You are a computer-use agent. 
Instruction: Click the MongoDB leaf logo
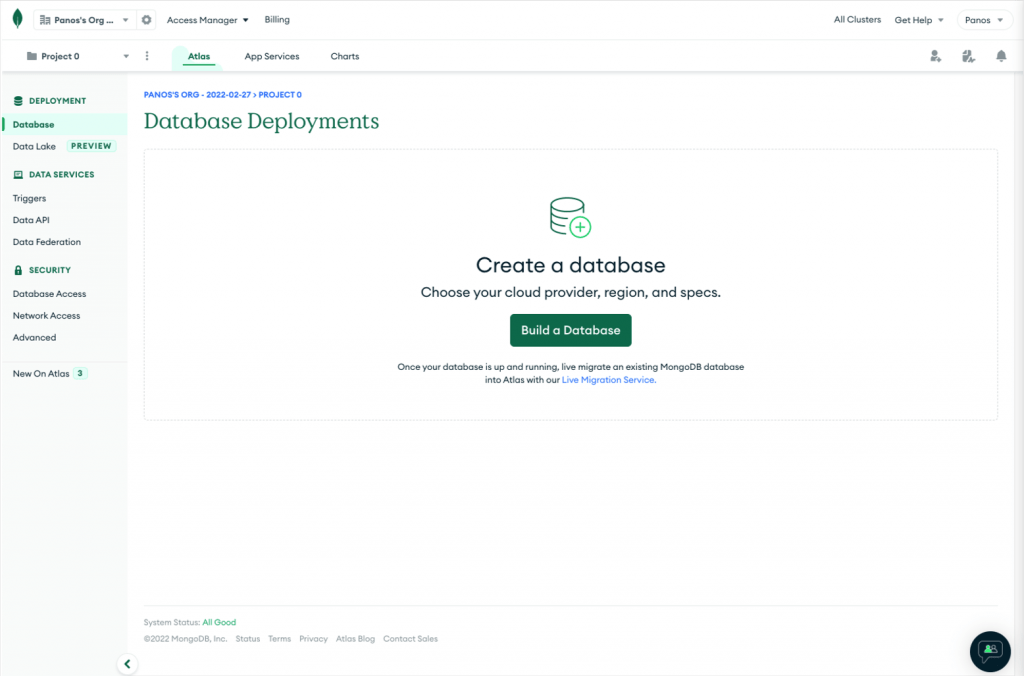18,19
